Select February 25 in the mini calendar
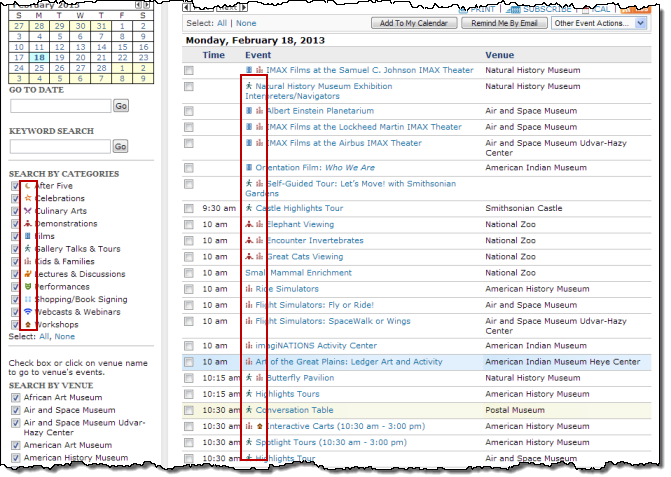The width and height of the screenshot is (671, 477). (x=39, y=68)
